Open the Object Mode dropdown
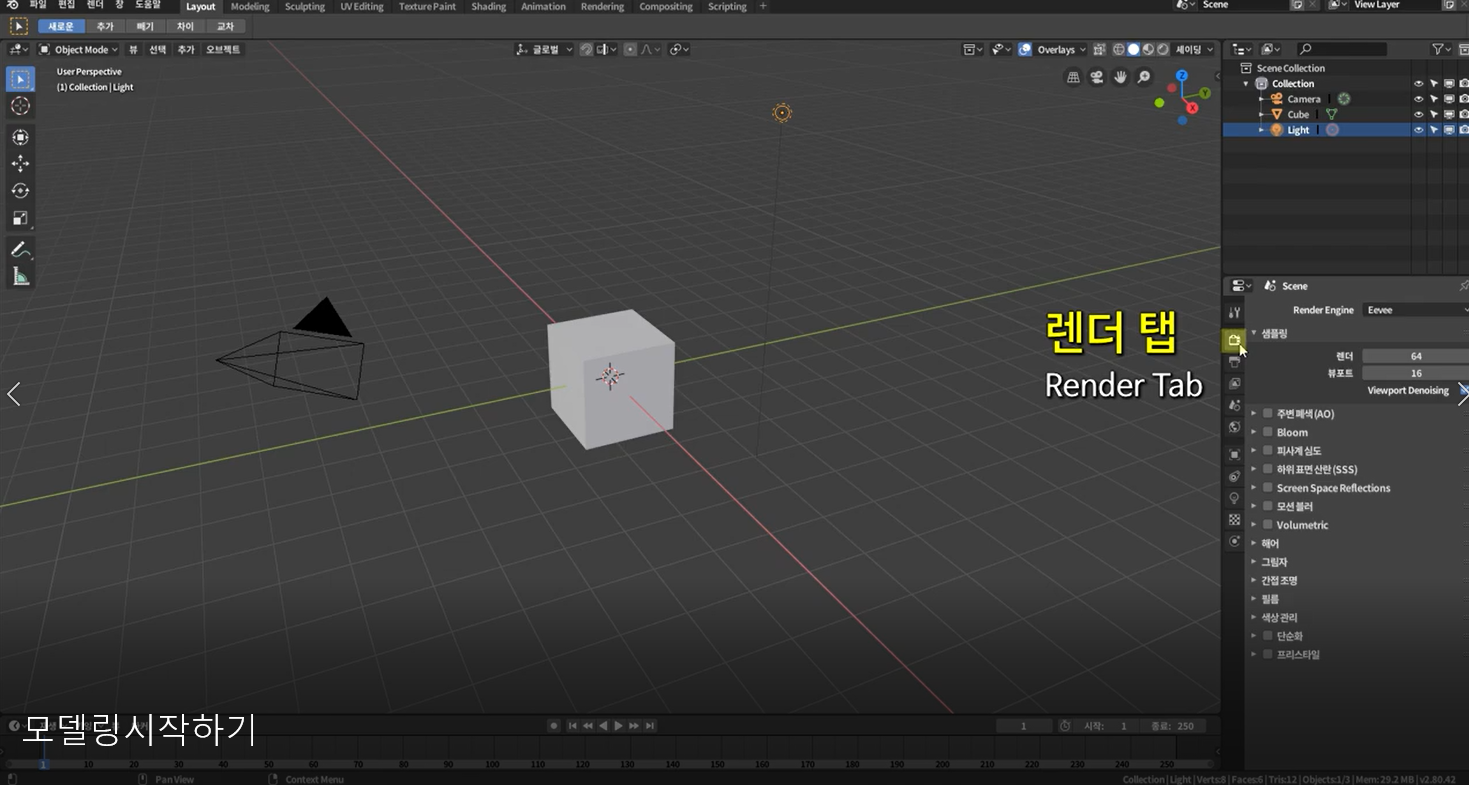 pos(78,49)
